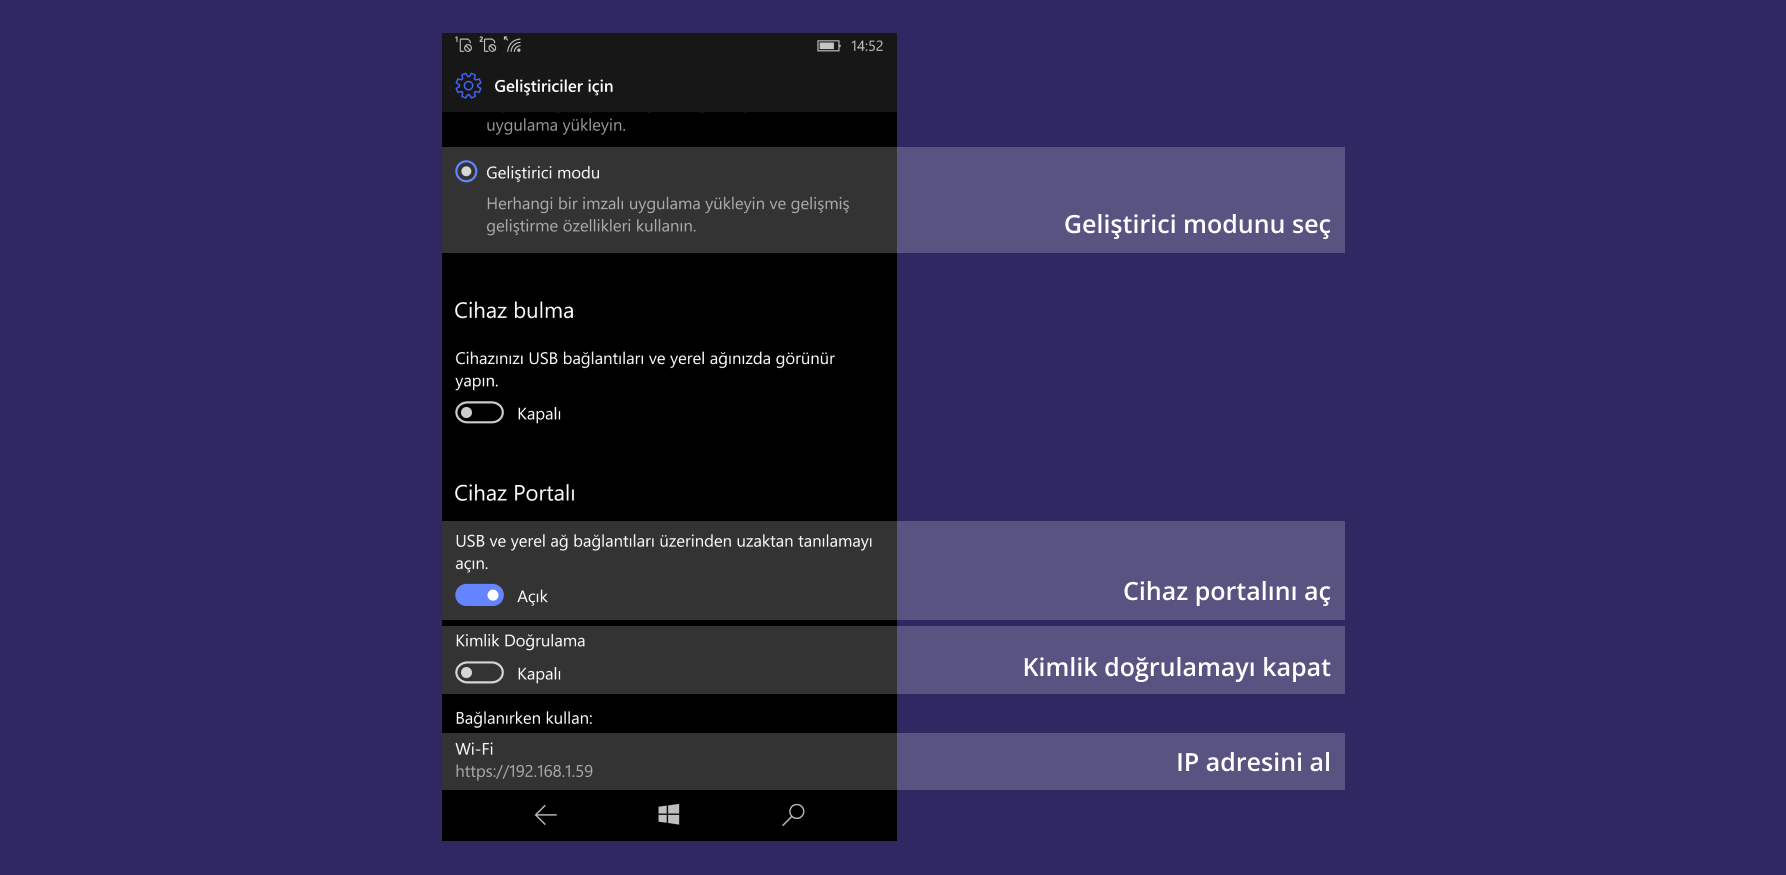Tap the Cihaz bulma description about USB
Screen dimensions: 1786x875
pos(645,369)
